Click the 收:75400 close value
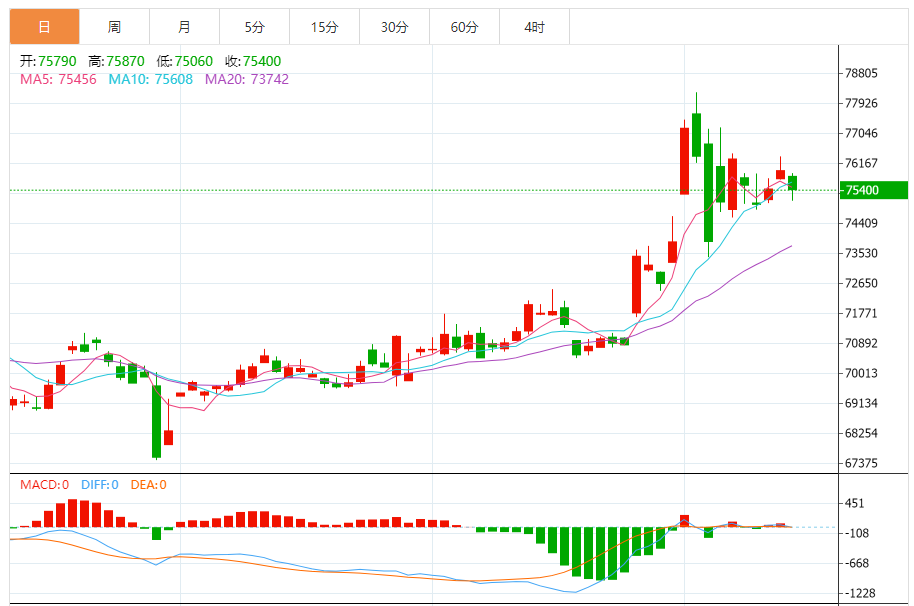The width and height of the screenshot is (914, 606). [253, 61]
